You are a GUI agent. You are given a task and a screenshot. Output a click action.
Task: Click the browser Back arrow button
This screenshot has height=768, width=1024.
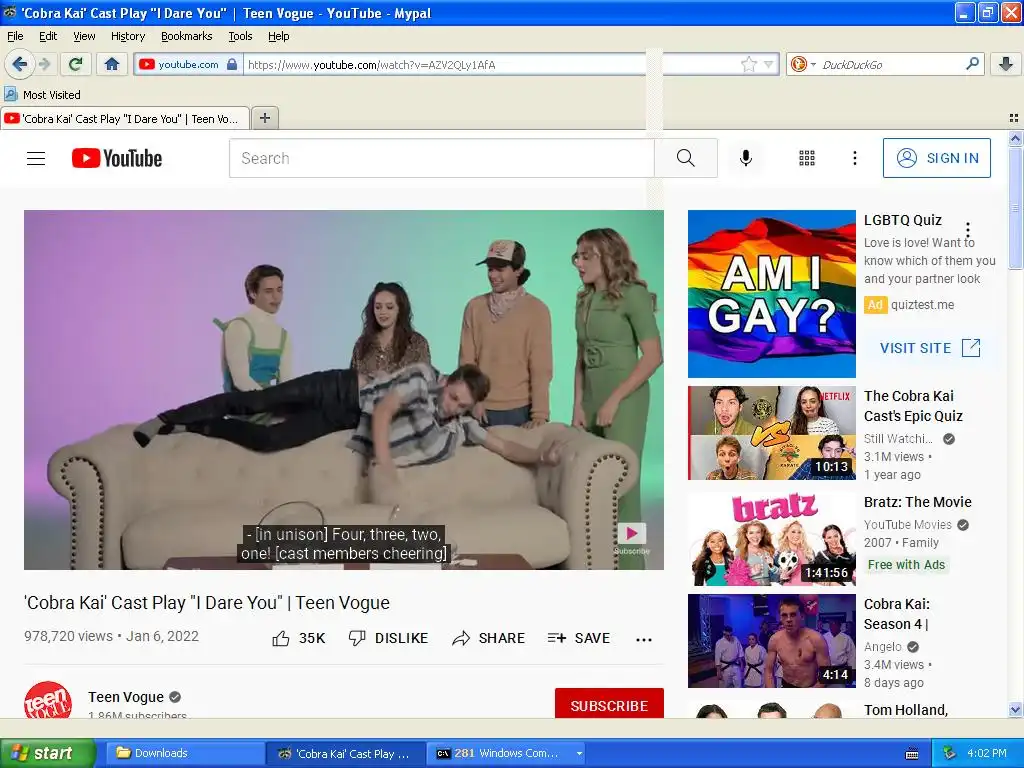(19, 64)
